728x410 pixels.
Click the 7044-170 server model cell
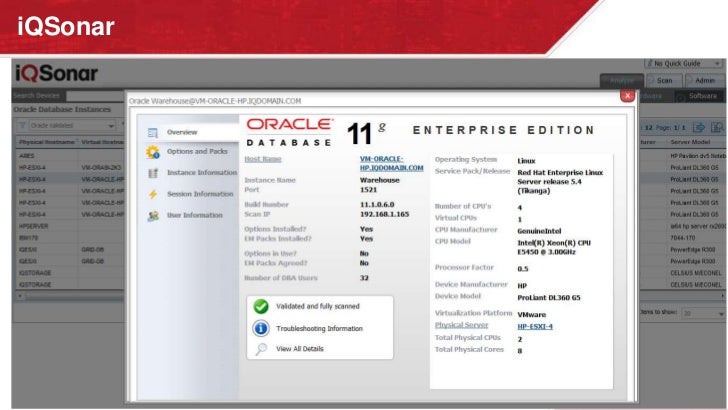(x=682, y=238)
